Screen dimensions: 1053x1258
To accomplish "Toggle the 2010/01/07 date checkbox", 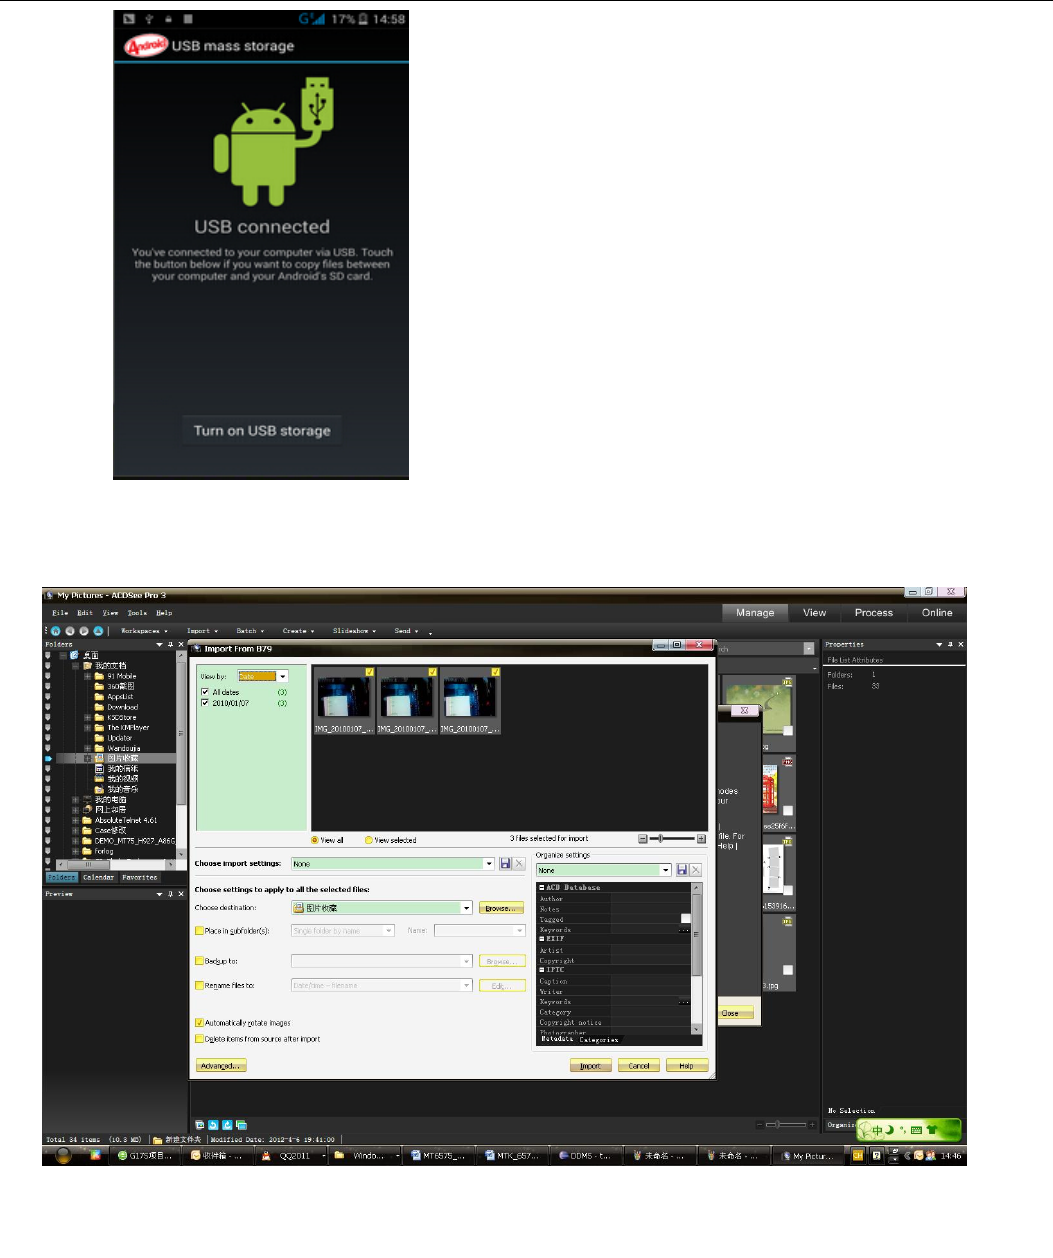I will [x=205, y=703].
